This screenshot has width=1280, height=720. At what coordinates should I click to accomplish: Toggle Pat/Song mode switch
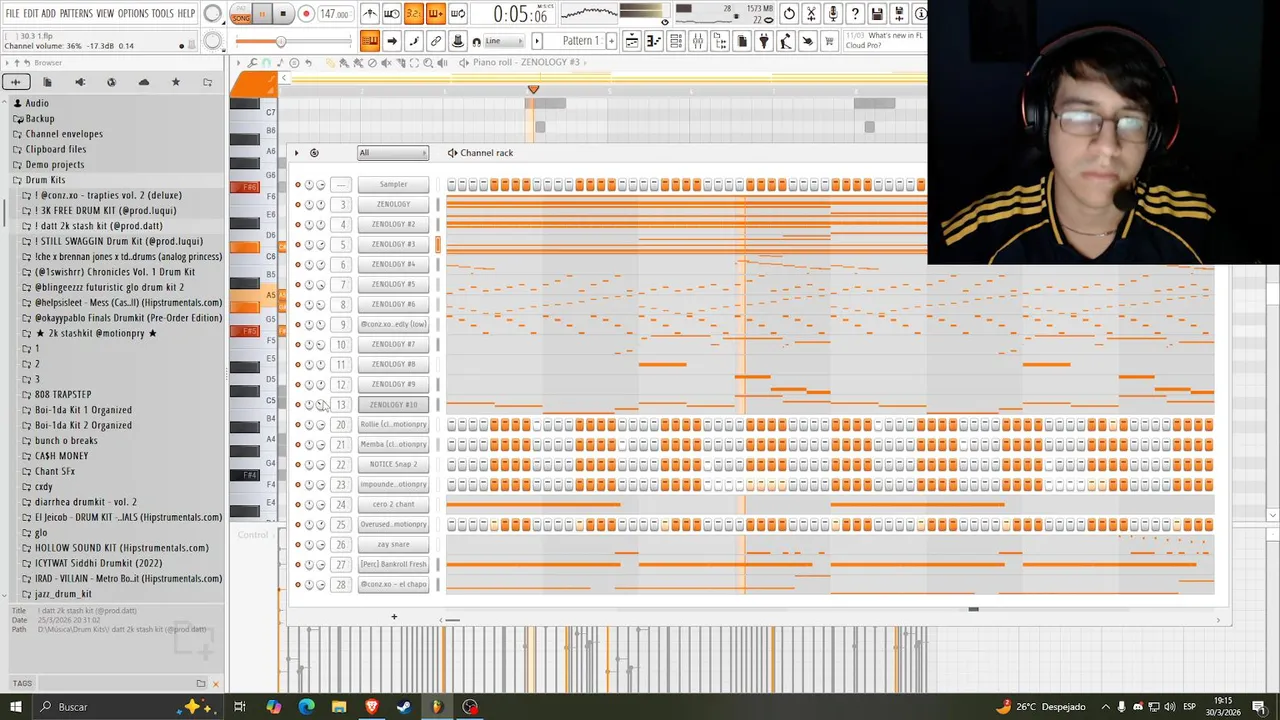click(240, 14)
